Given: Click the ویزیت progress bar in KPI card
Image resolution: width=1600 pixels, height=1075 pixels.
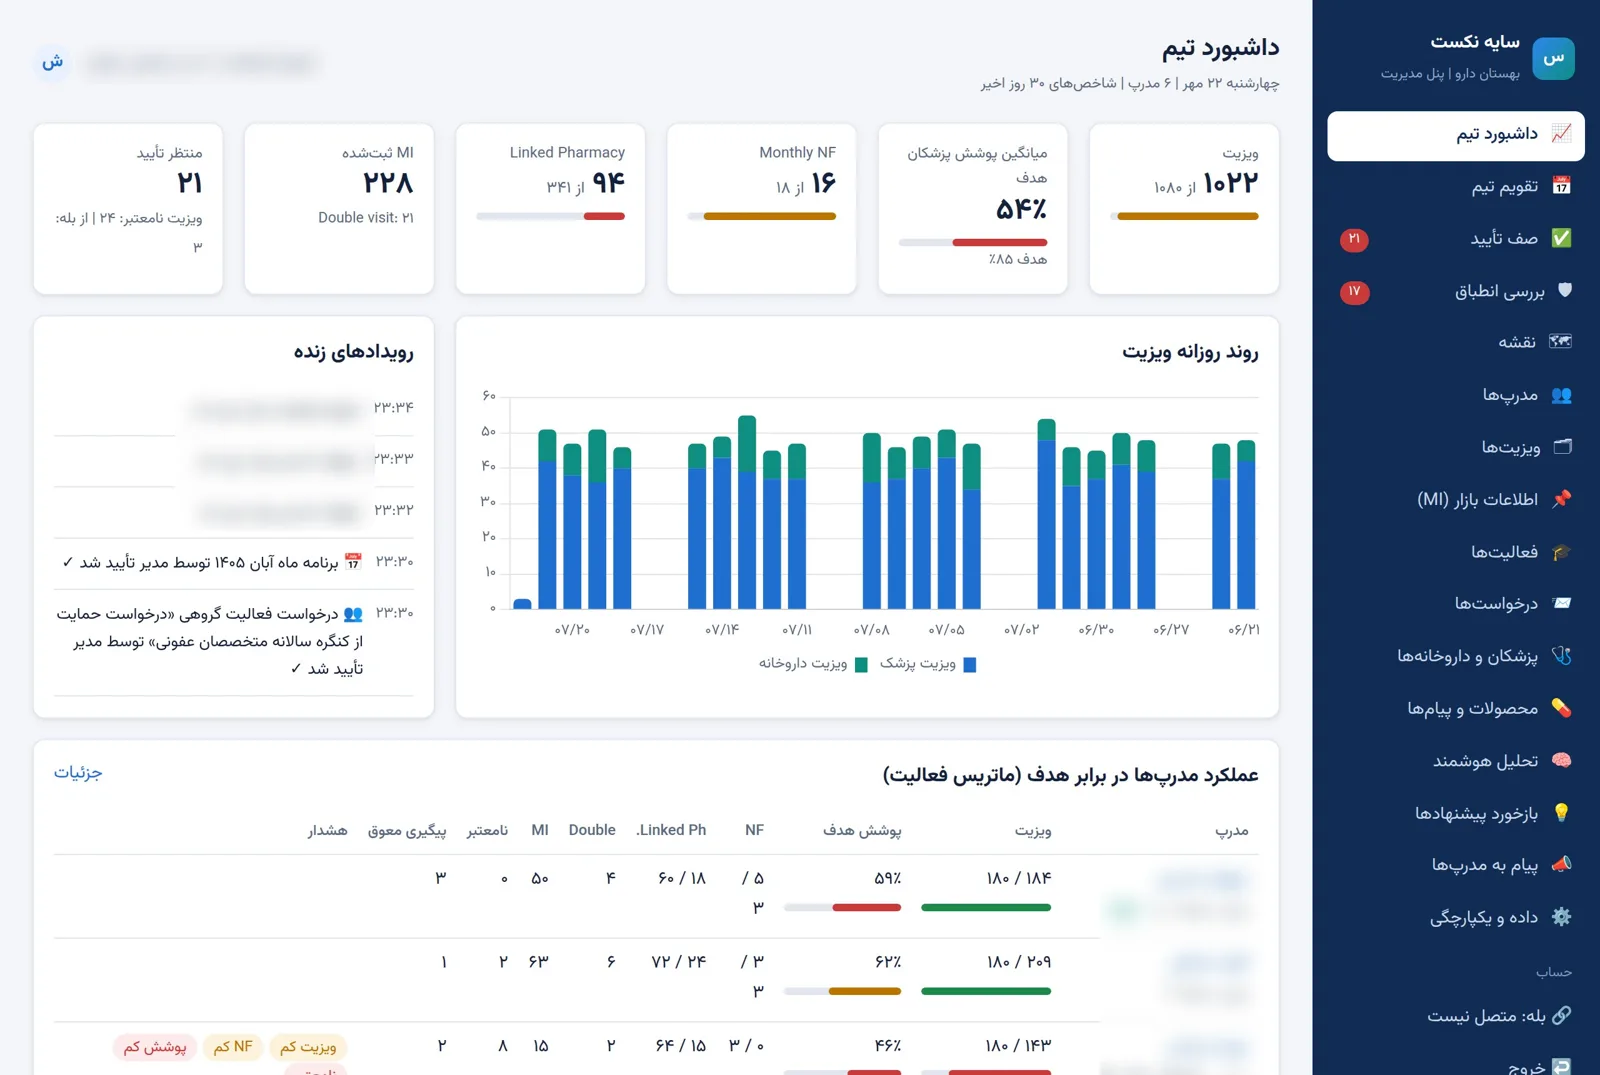Looking at the screenshot, I should click(x=1184, y=216).
